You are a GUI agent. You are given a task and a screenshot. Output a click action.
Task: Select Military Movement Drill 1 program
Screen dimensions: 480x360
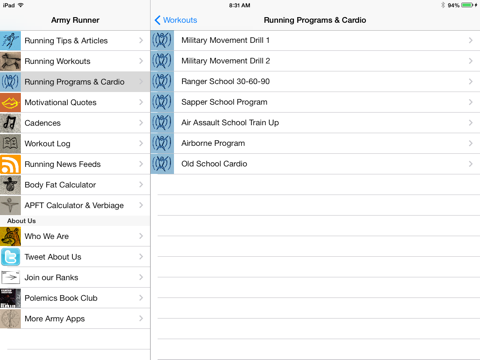[315, 40]
